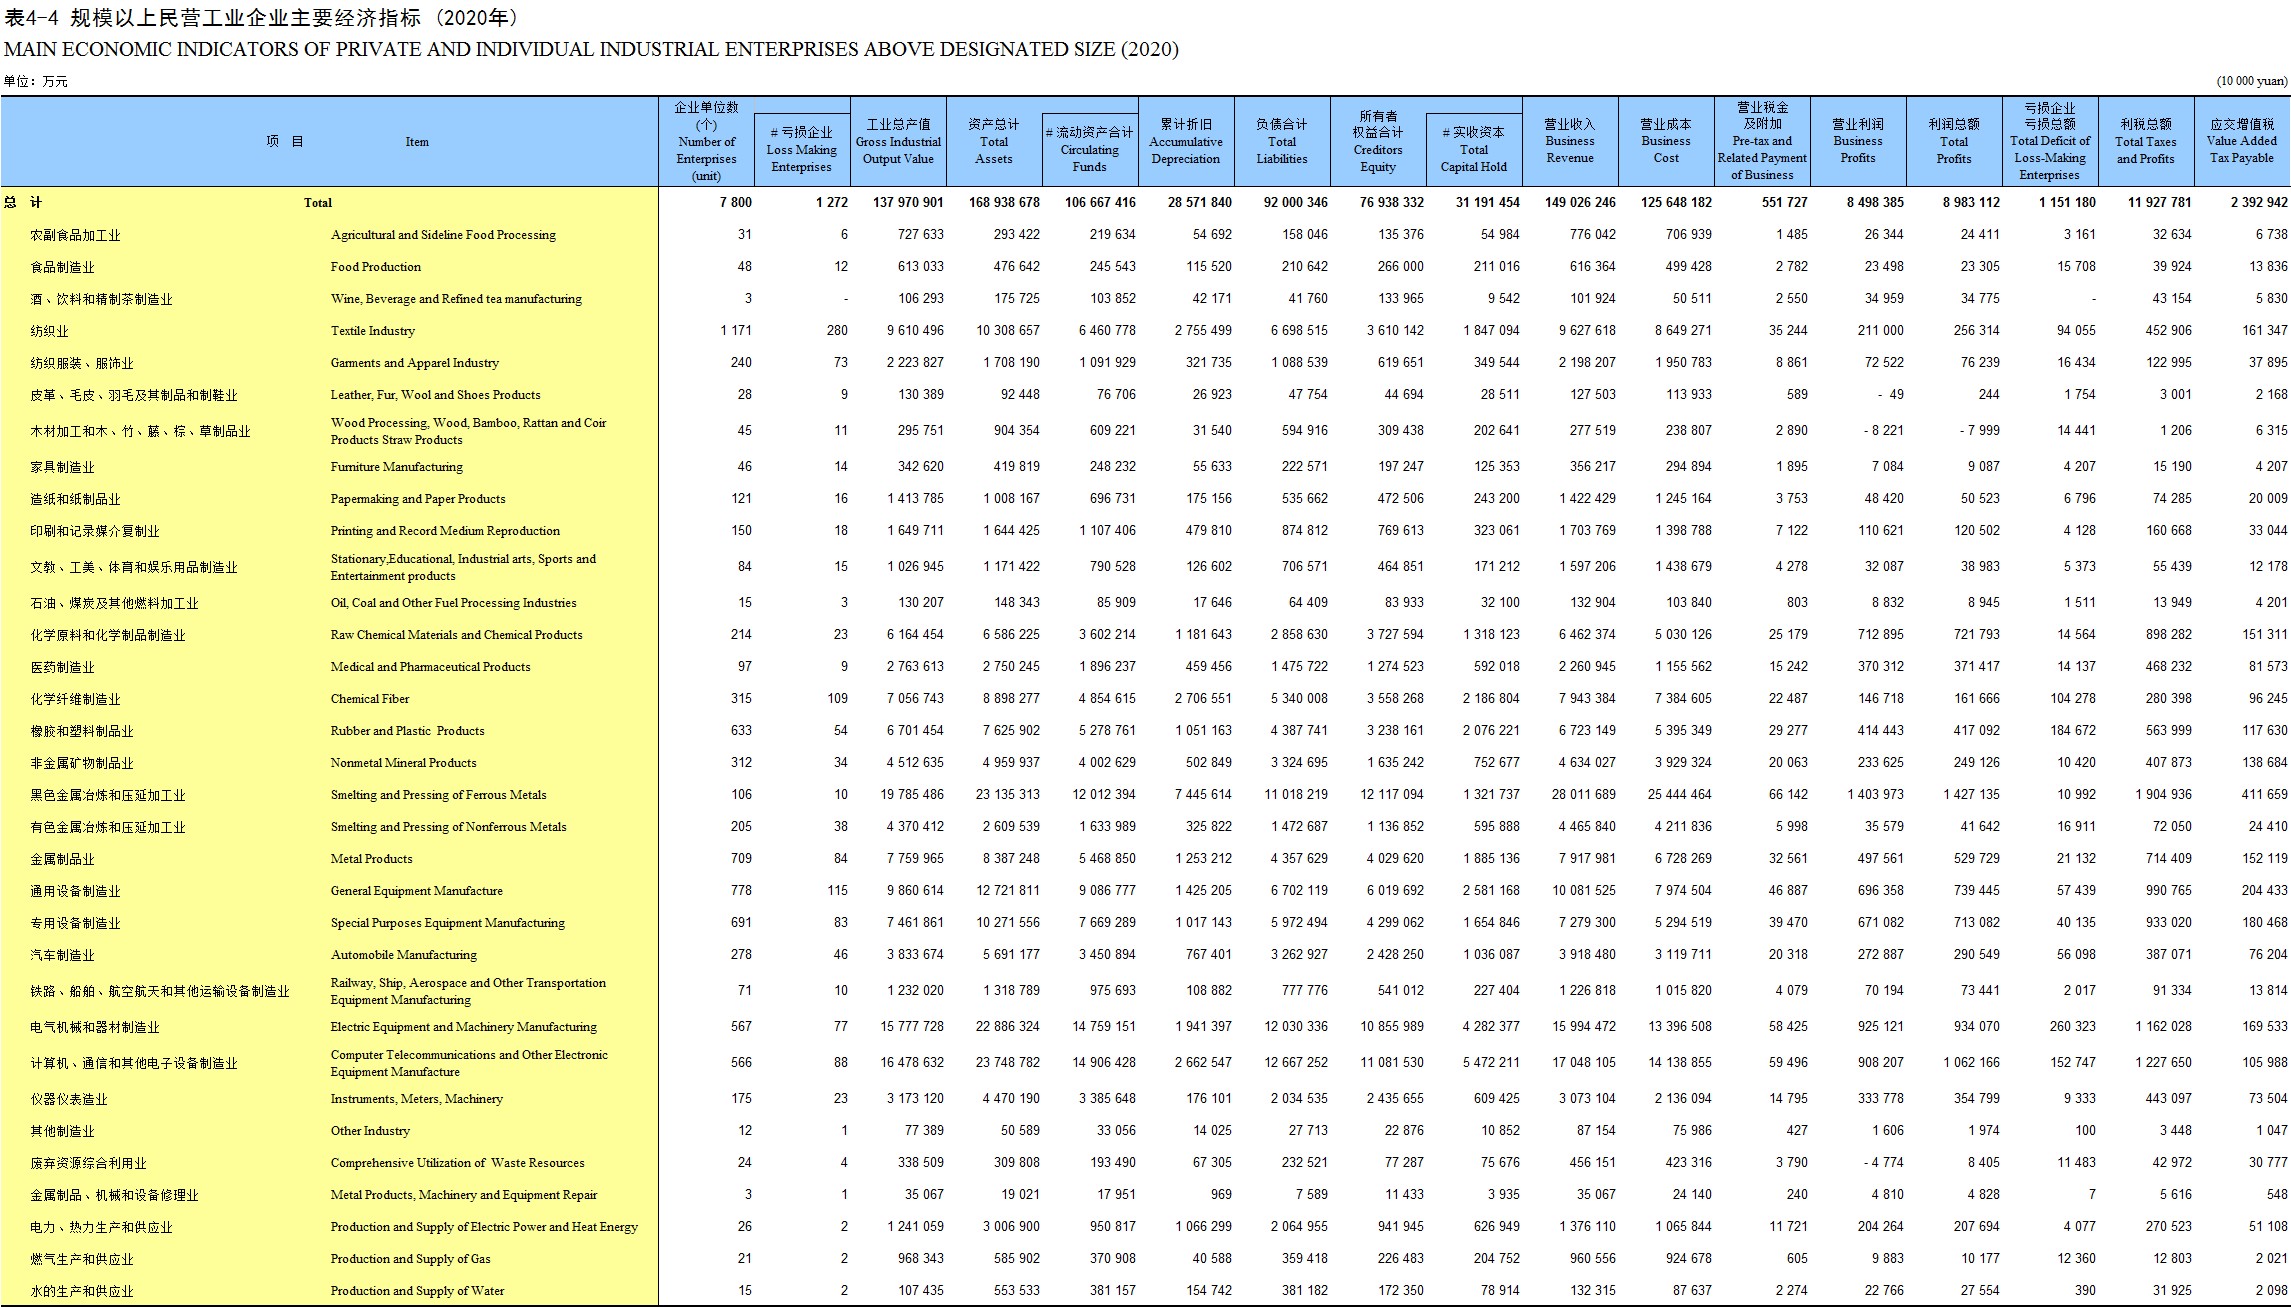Click the Business Revenue column header
This screenshot has height=1307, width=2291.
[x=1570, y=141]
